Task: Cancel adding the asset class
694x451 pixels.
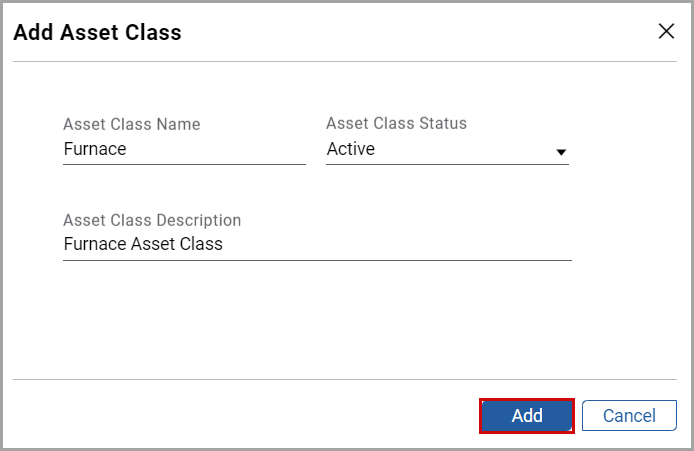Action: 629,416
